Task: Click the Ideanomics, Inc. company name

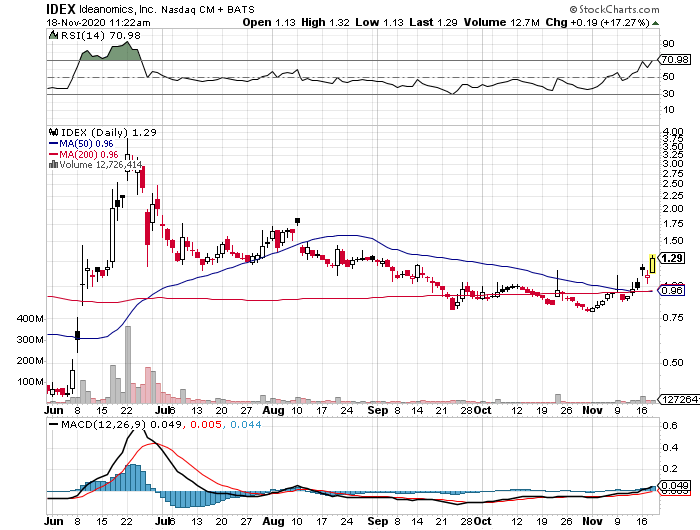Action: pos(117,9)
